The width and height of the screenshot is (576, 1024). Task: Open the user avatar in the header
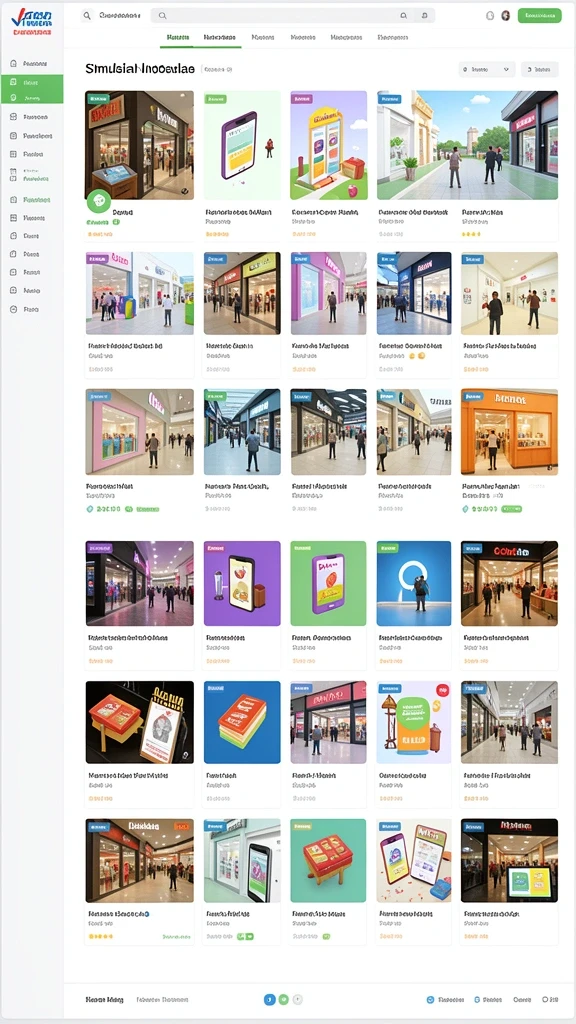(x=505, y=16)
